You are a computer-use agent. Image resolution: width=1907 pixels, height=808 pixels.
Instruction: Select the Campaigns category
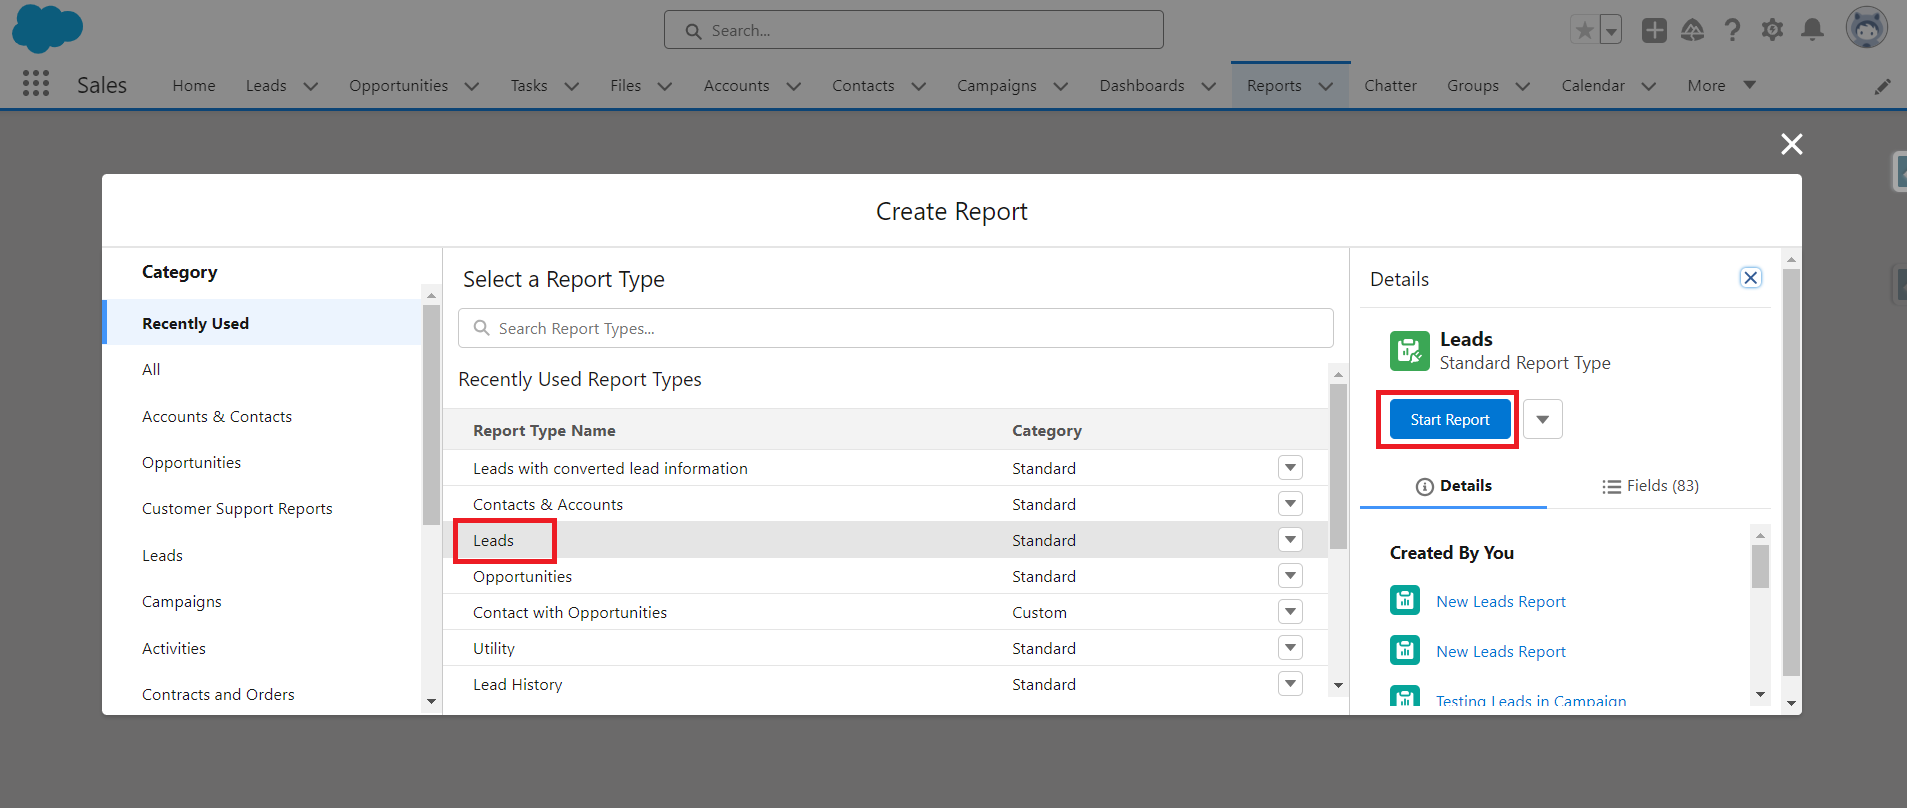point(182,601)
